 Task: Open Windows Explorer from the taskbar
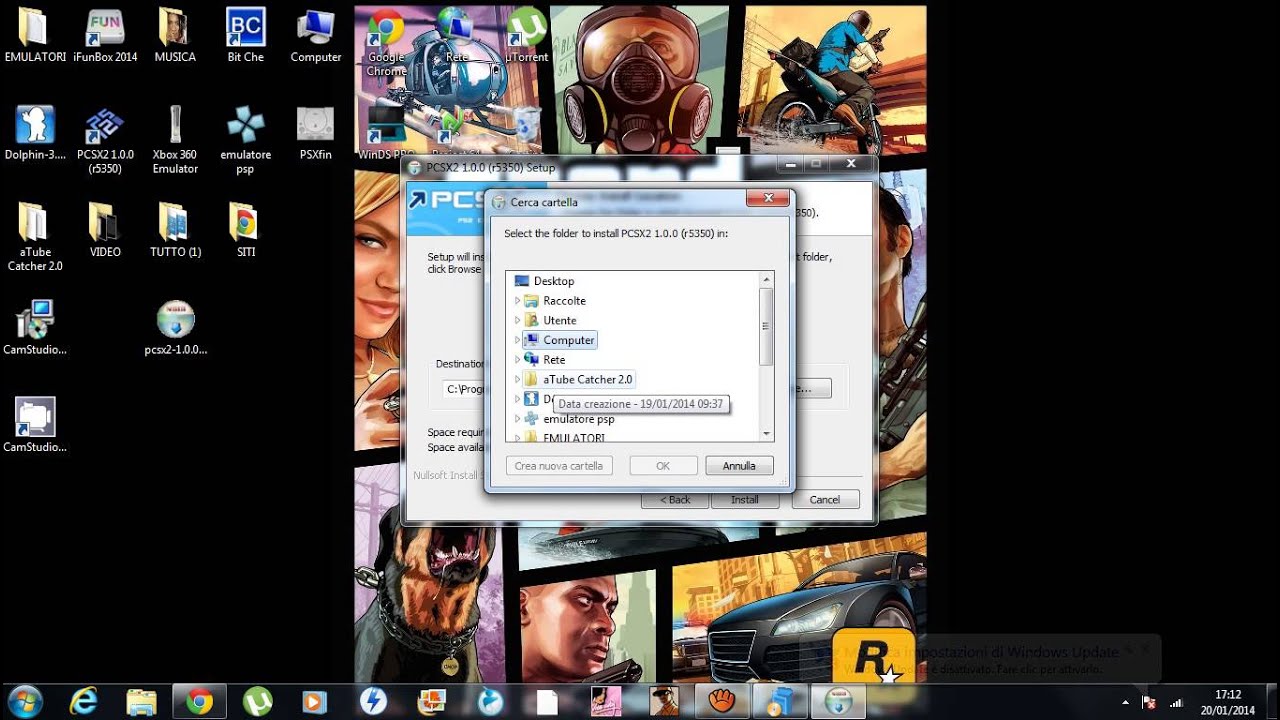point(141,702)
